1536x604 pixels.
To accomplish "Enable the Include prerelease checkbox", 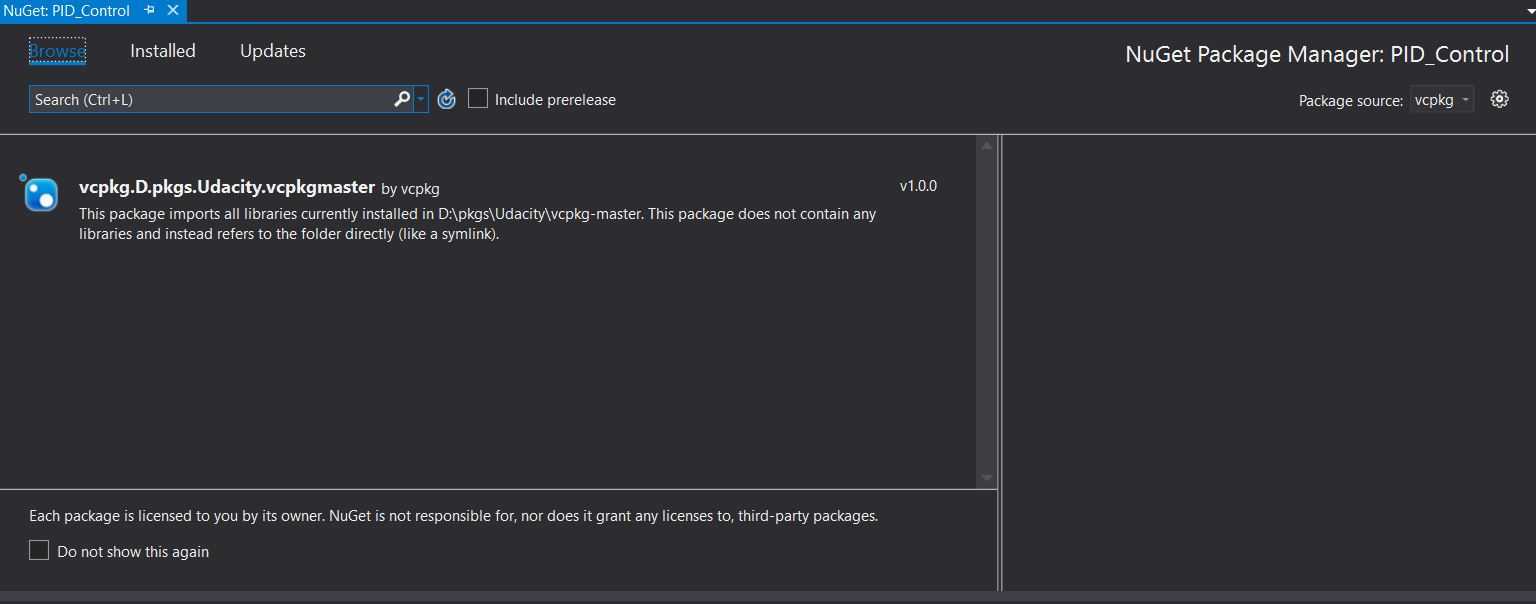I will [x=478, y=99].
